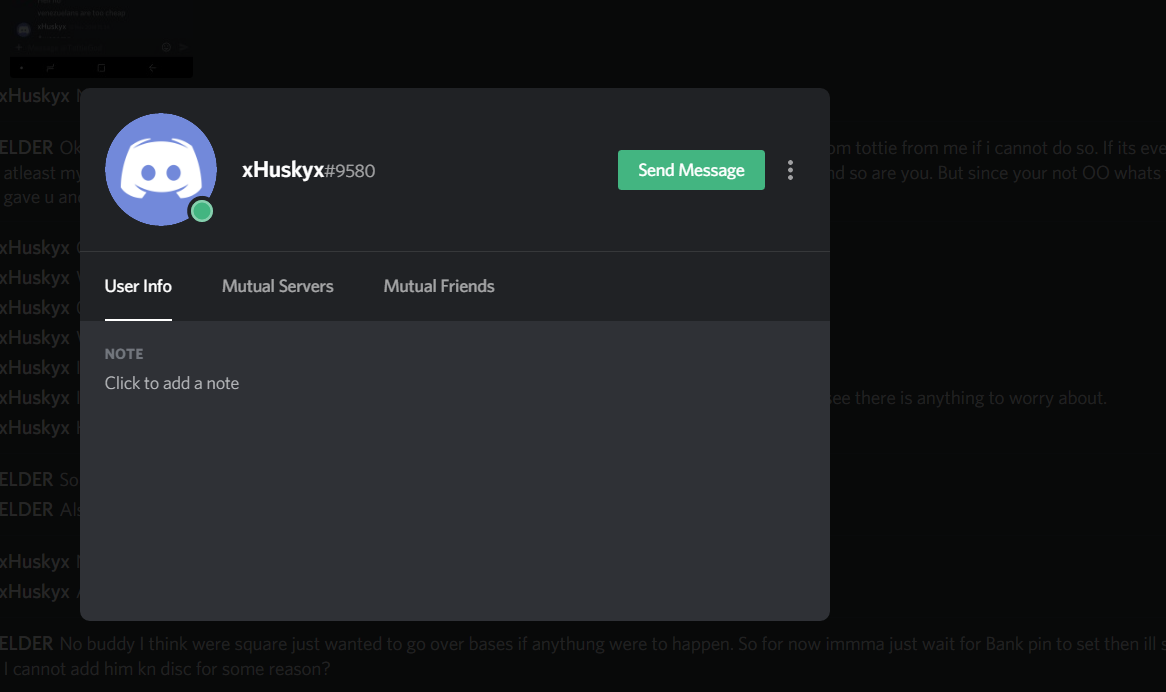Click the send arrow icon in embedded screenshot
This screenshot has height=692, width=1166.
pos(184,47)
